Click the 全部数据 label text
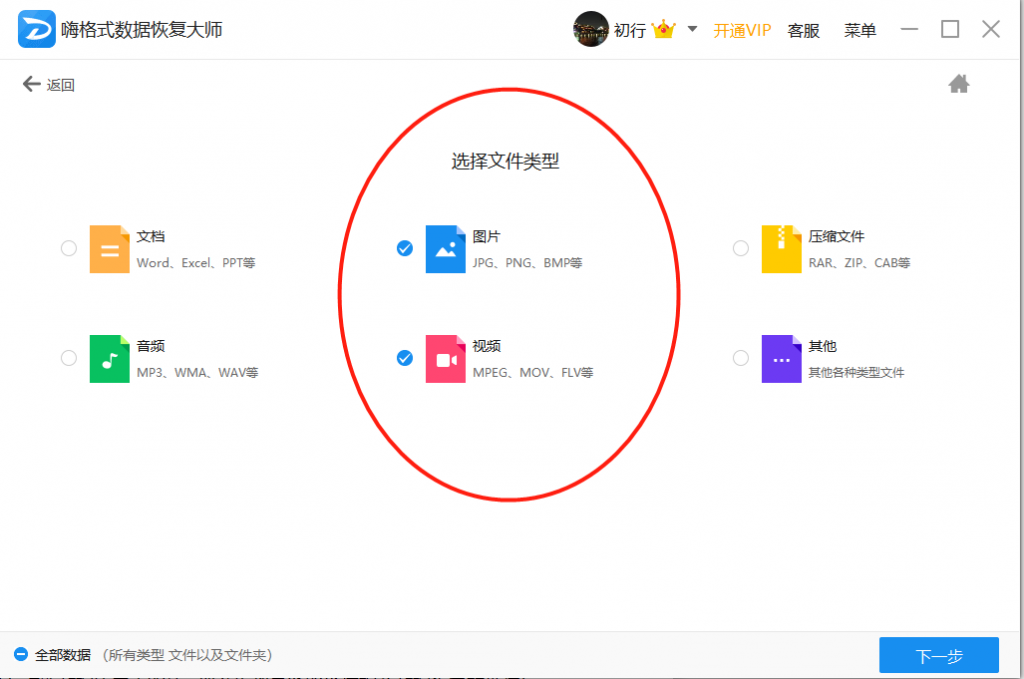The width and height of the screenshot is (1024, 679). (63, 655)
